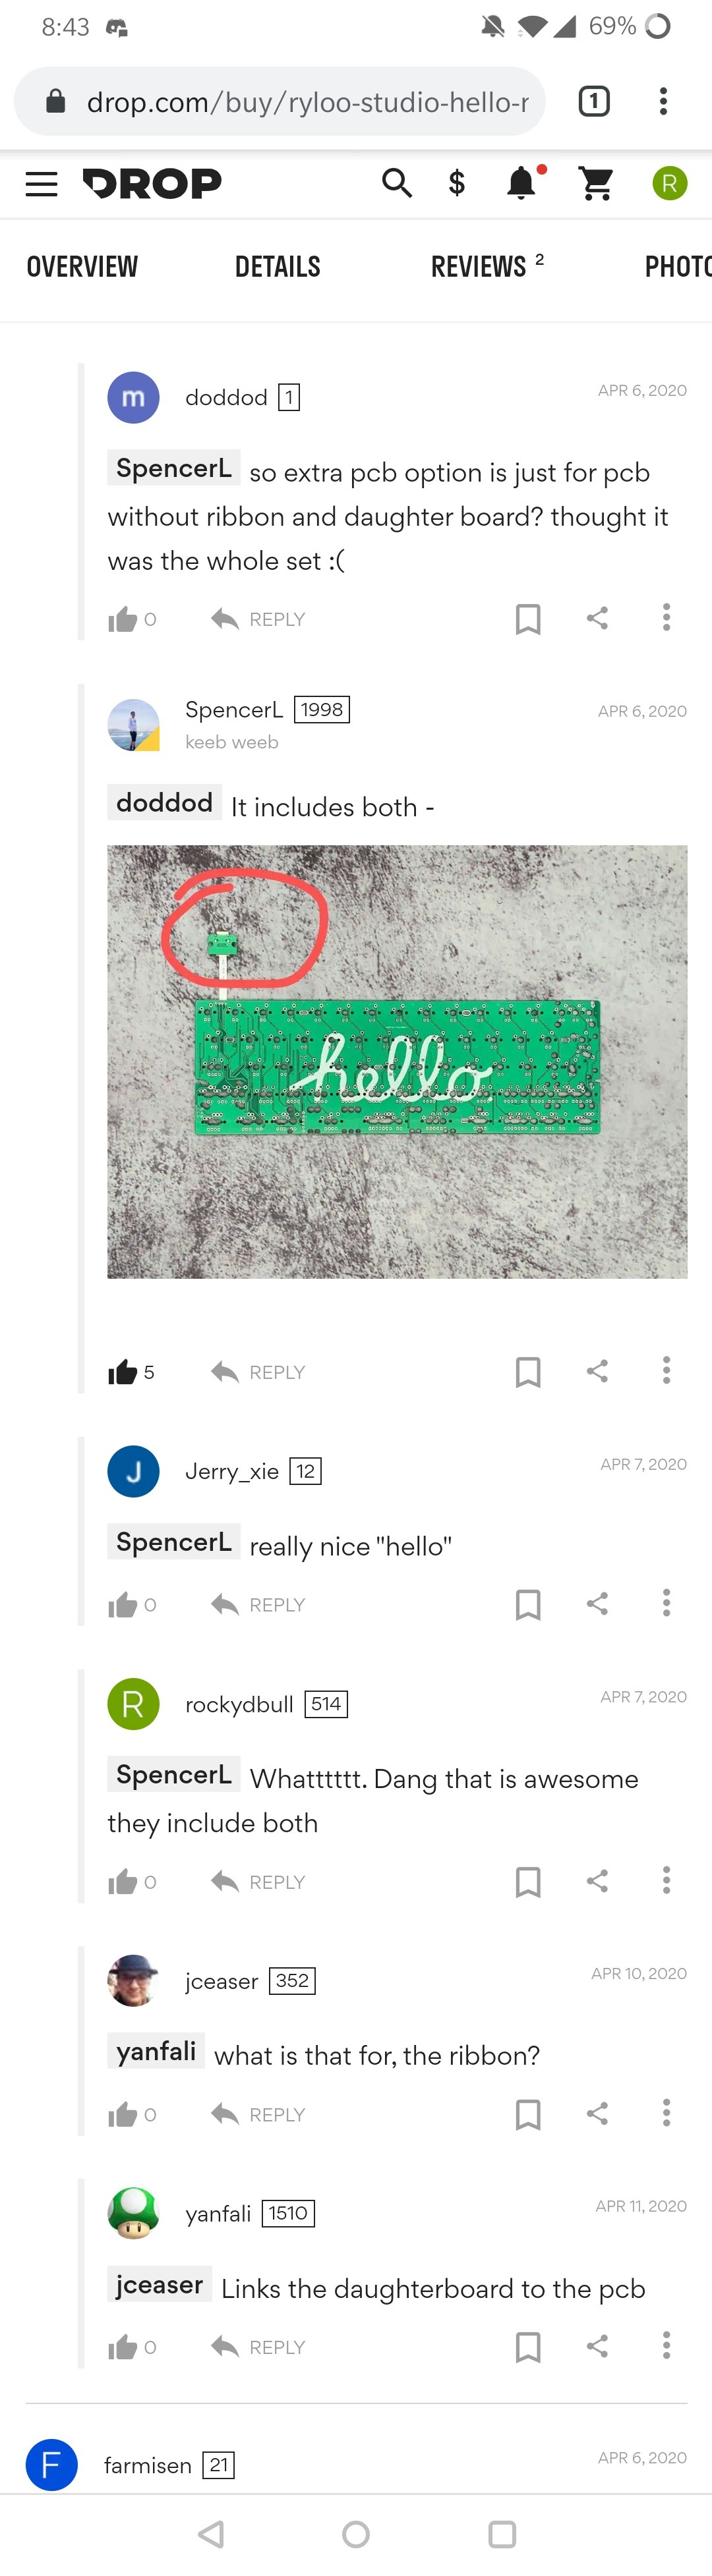The height and width of the screenshot is (2576, 712).
Task: Tap the search magnifier icon
Action: click(397, 183)
